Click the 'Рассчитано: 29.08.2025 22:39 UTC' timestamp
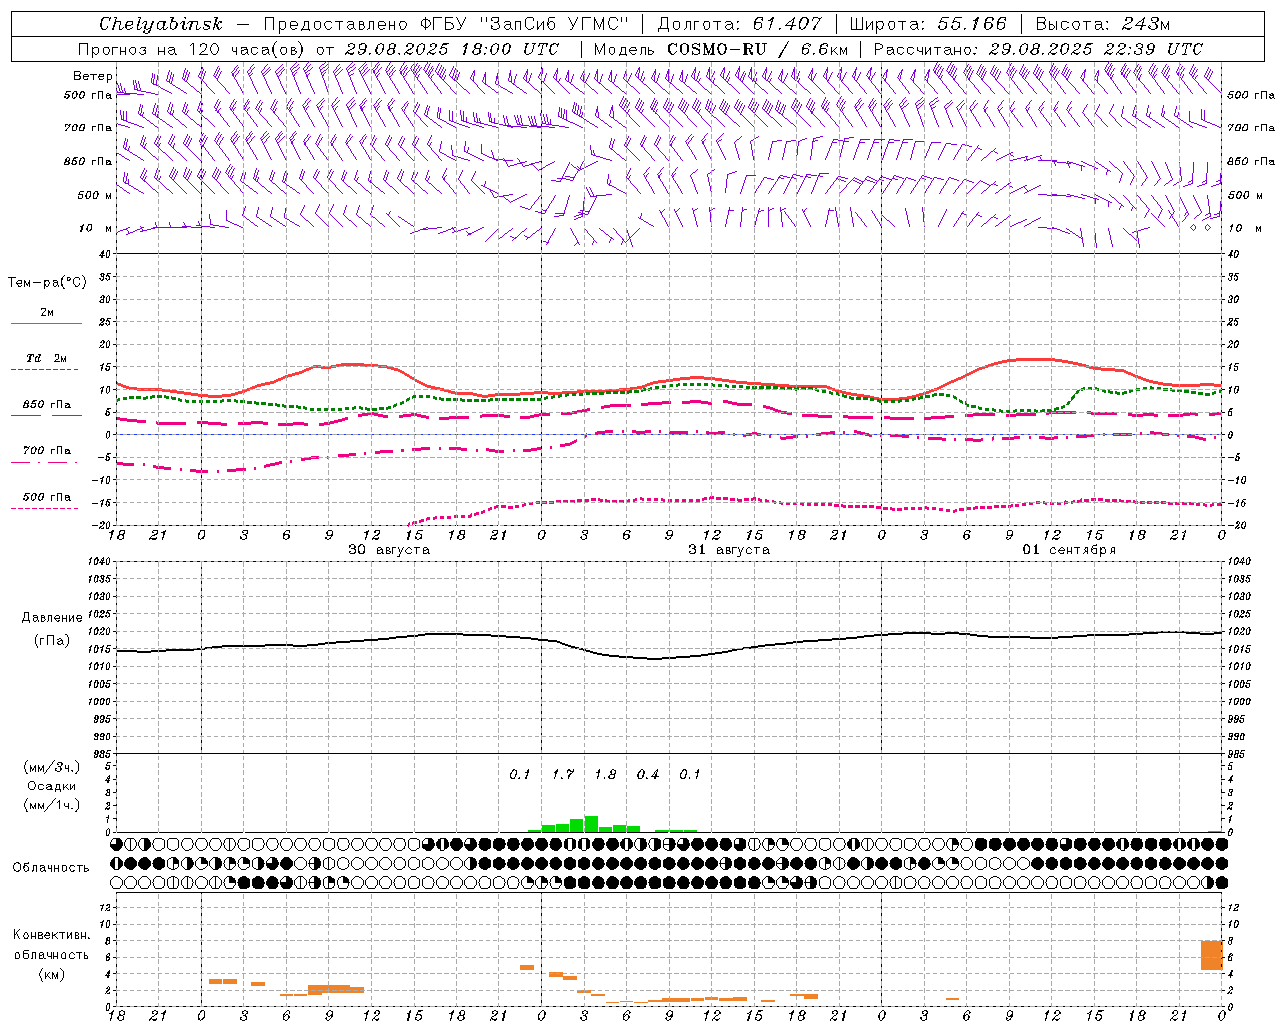Image resolution: width=1280 pixels, height=1024 pixels. tap(1038, 49)
